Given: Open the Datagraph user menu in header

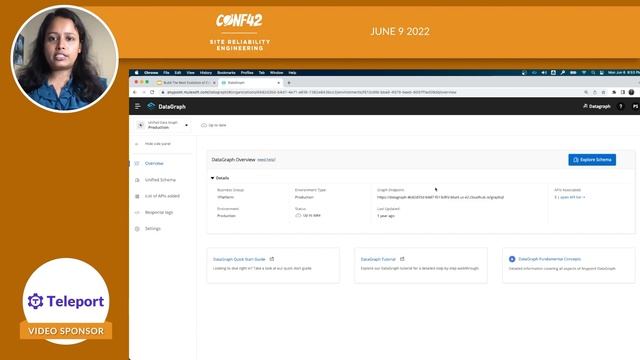Looking at the screenshot, I should pyautogui.click(x=596, y=106).
